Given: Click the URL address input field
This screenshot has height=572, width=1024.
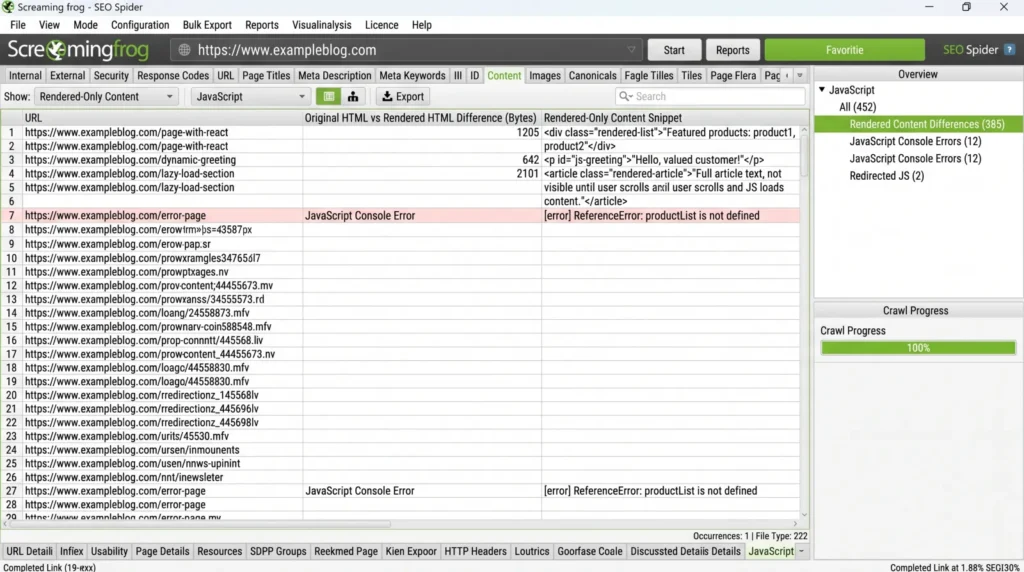Looking at the screenshot, I should pyautogui.click(x=408, y=50).
